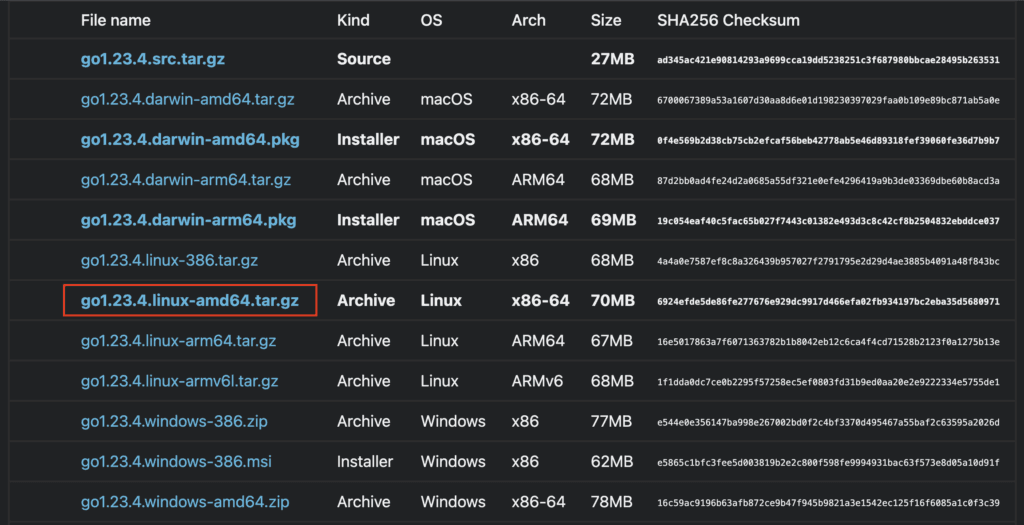Click the SHA256 Checksum column header
This screenshot has height=525, width=1024.
click(728, 20)
